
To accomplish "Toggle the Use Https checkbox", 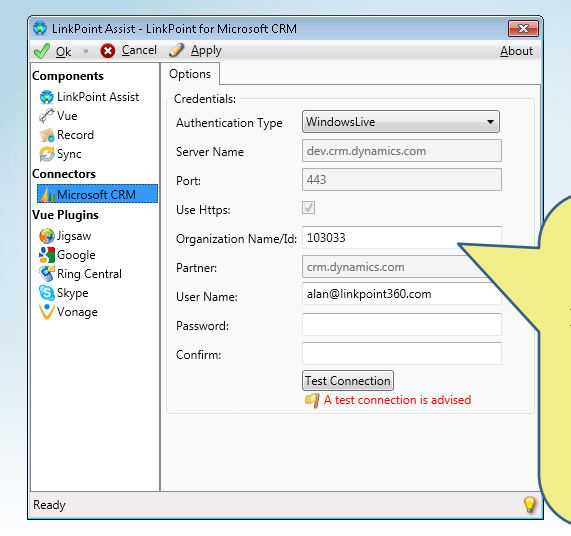I will point(308,208).
